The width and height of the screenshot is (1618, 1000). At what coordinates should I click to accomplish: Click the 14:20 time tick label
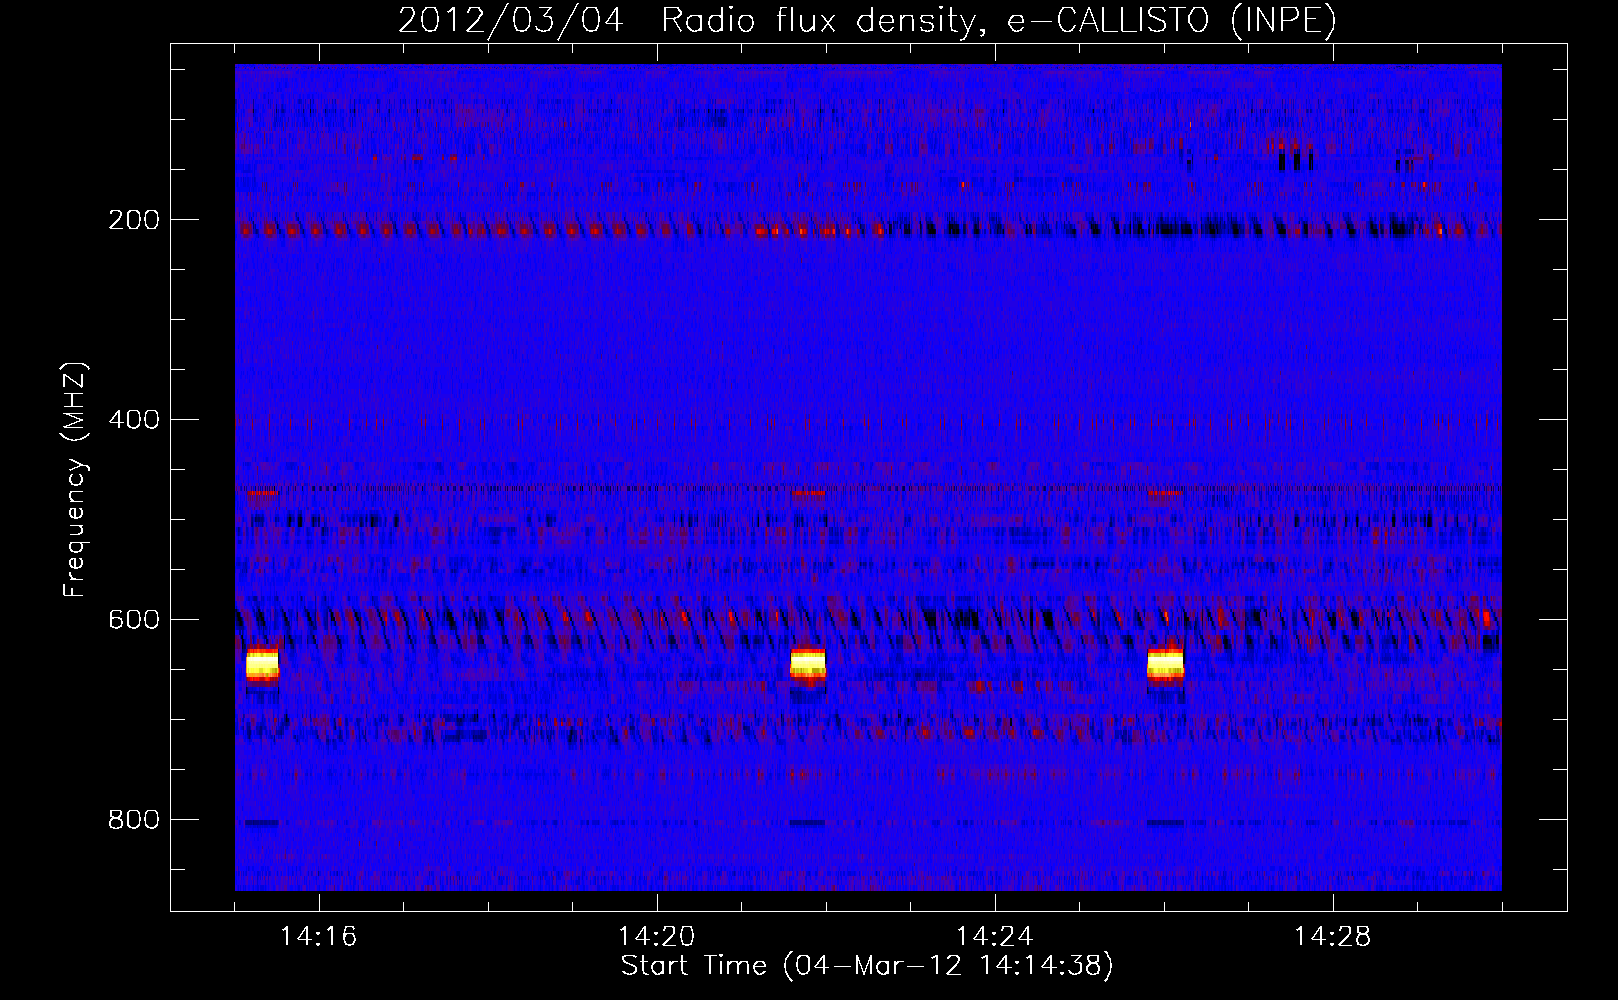point(657,937)
